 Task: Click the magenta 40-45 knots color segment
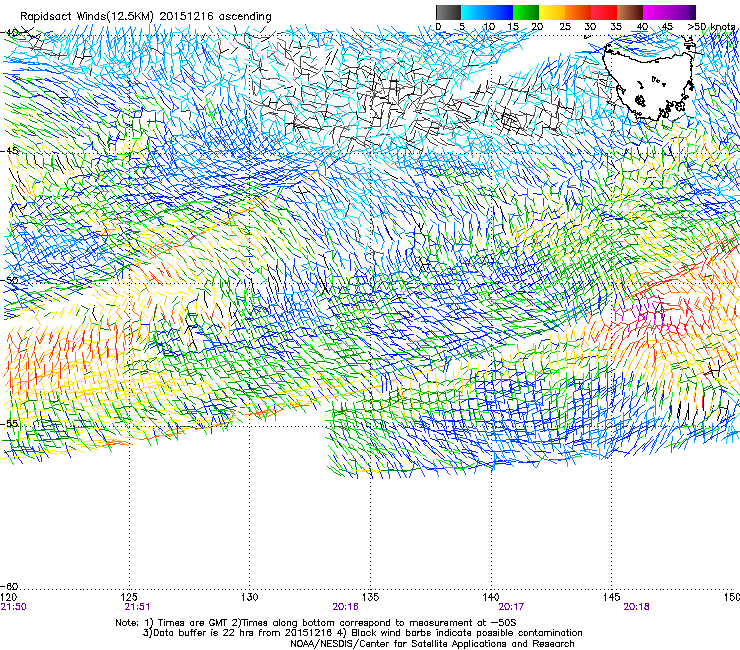[656, 12]
